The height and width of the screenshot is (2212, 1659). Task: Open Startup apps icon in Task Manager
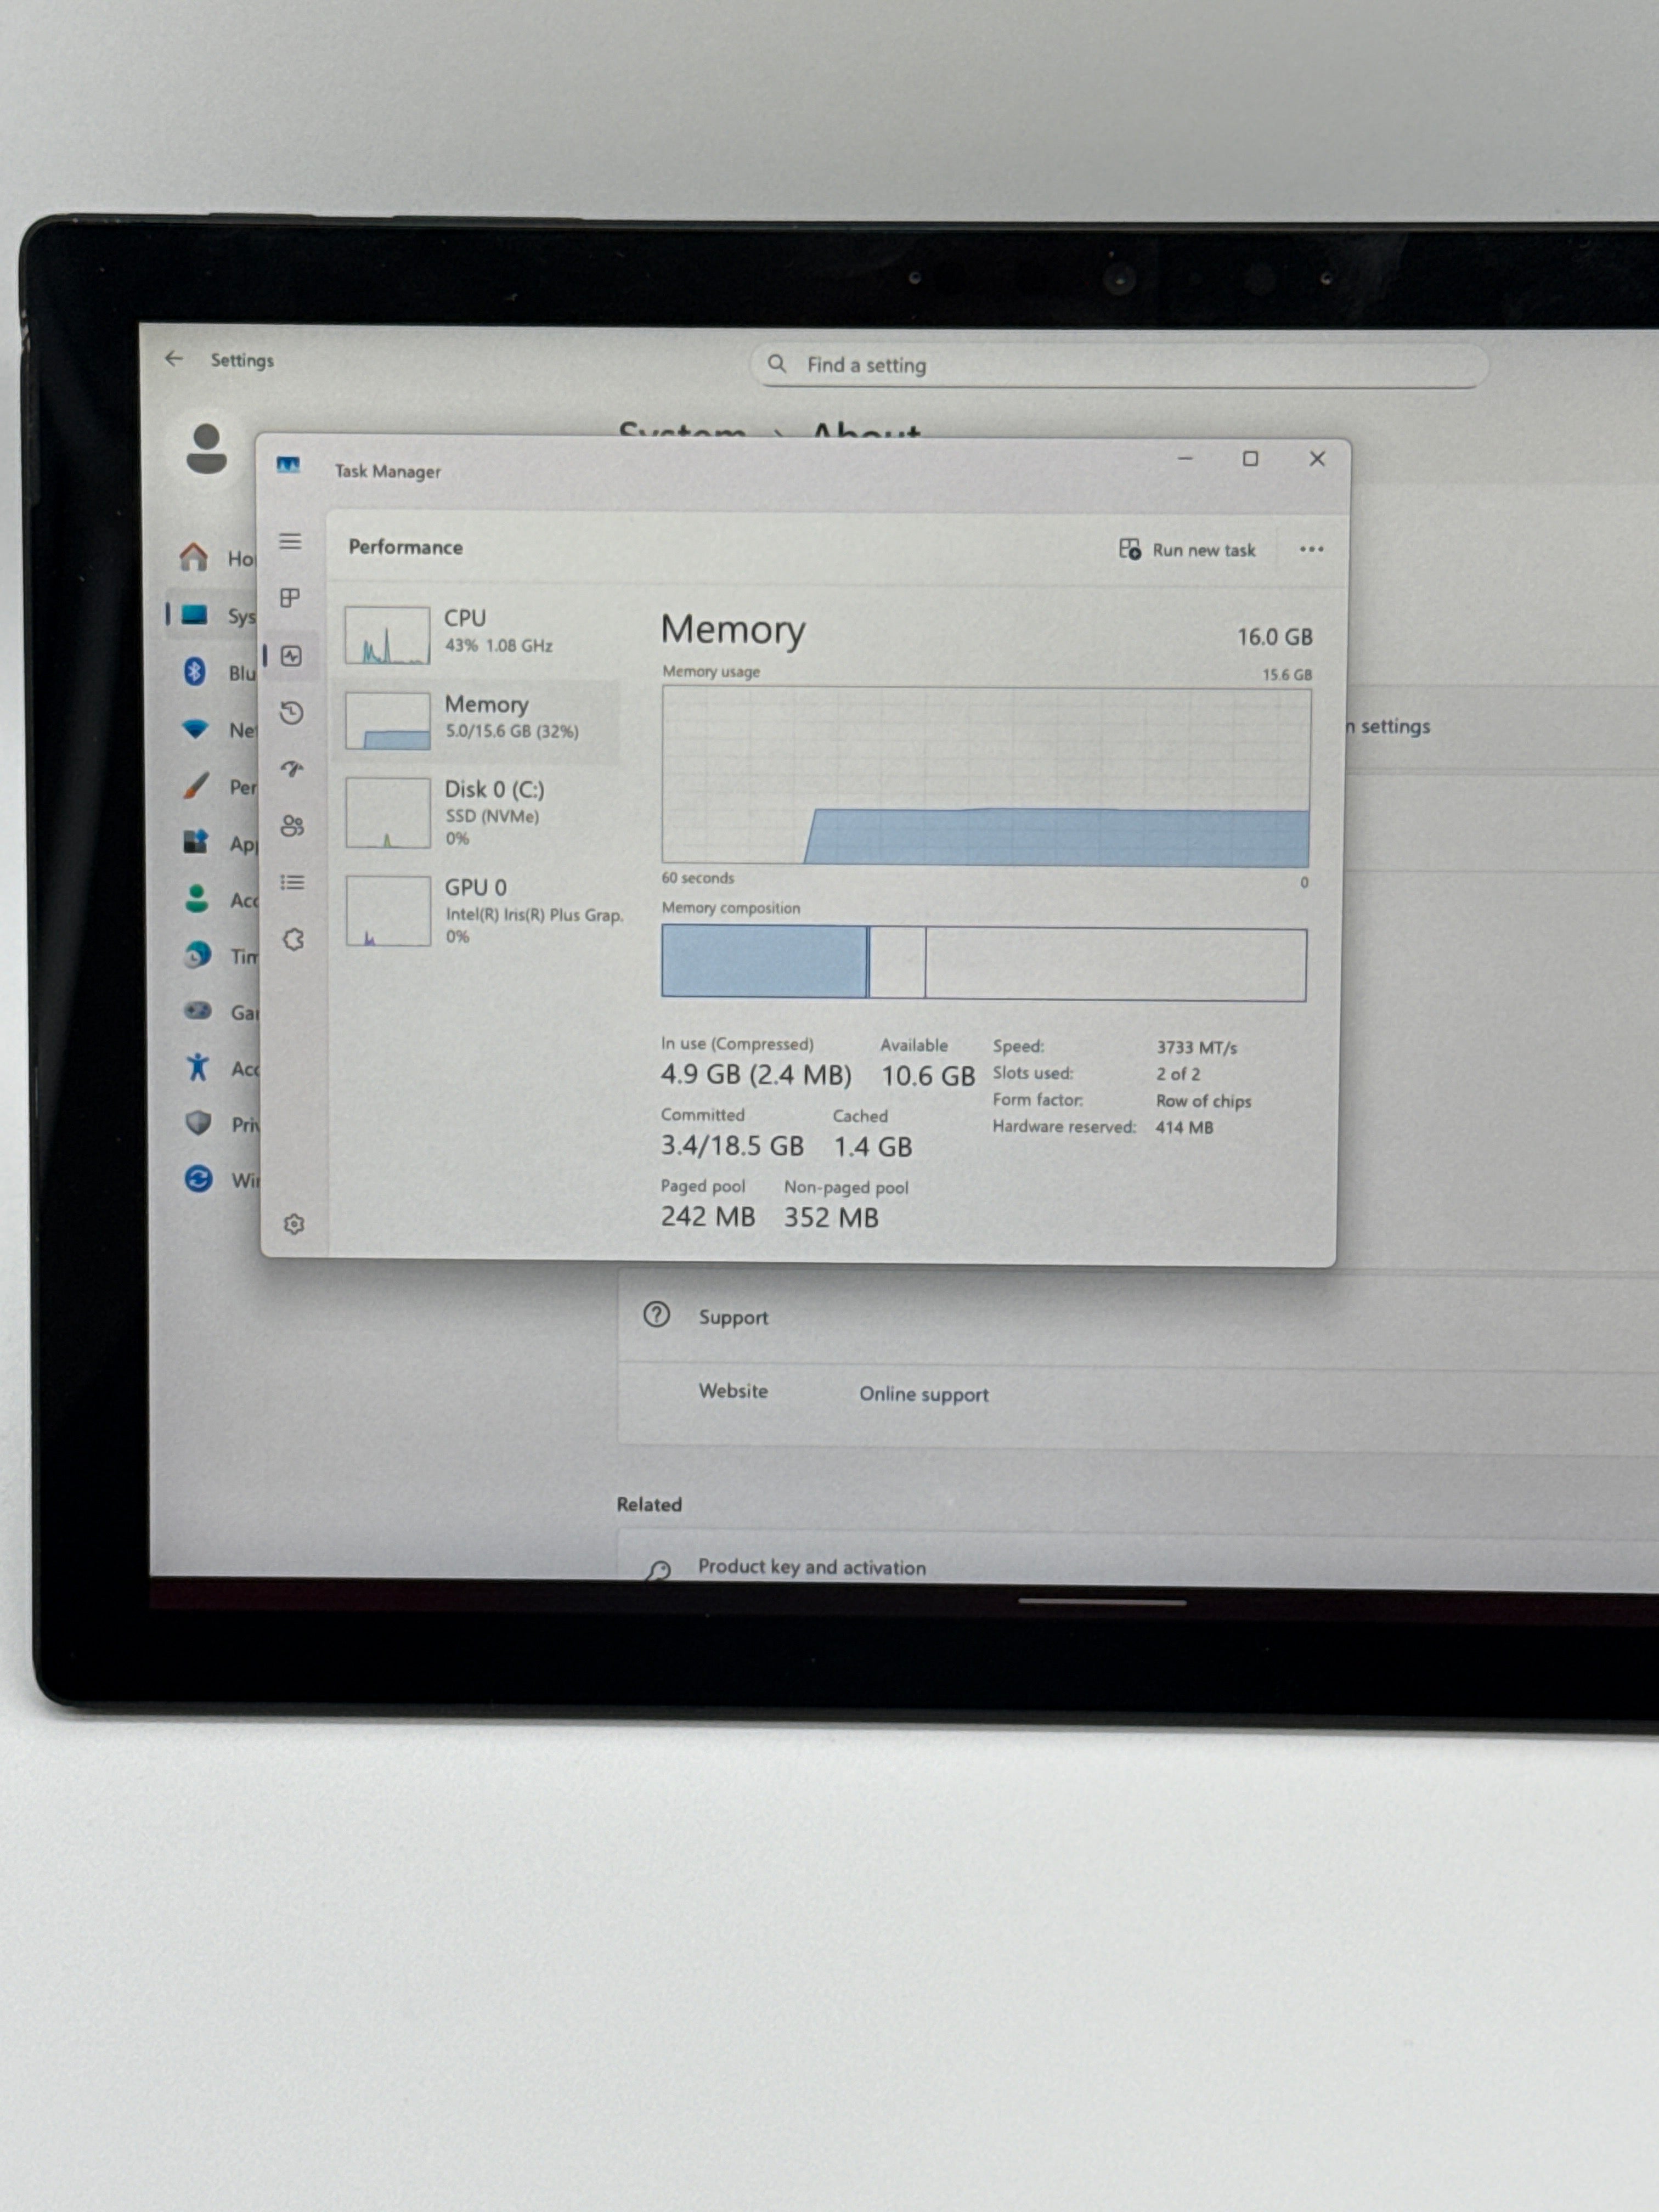292,768
